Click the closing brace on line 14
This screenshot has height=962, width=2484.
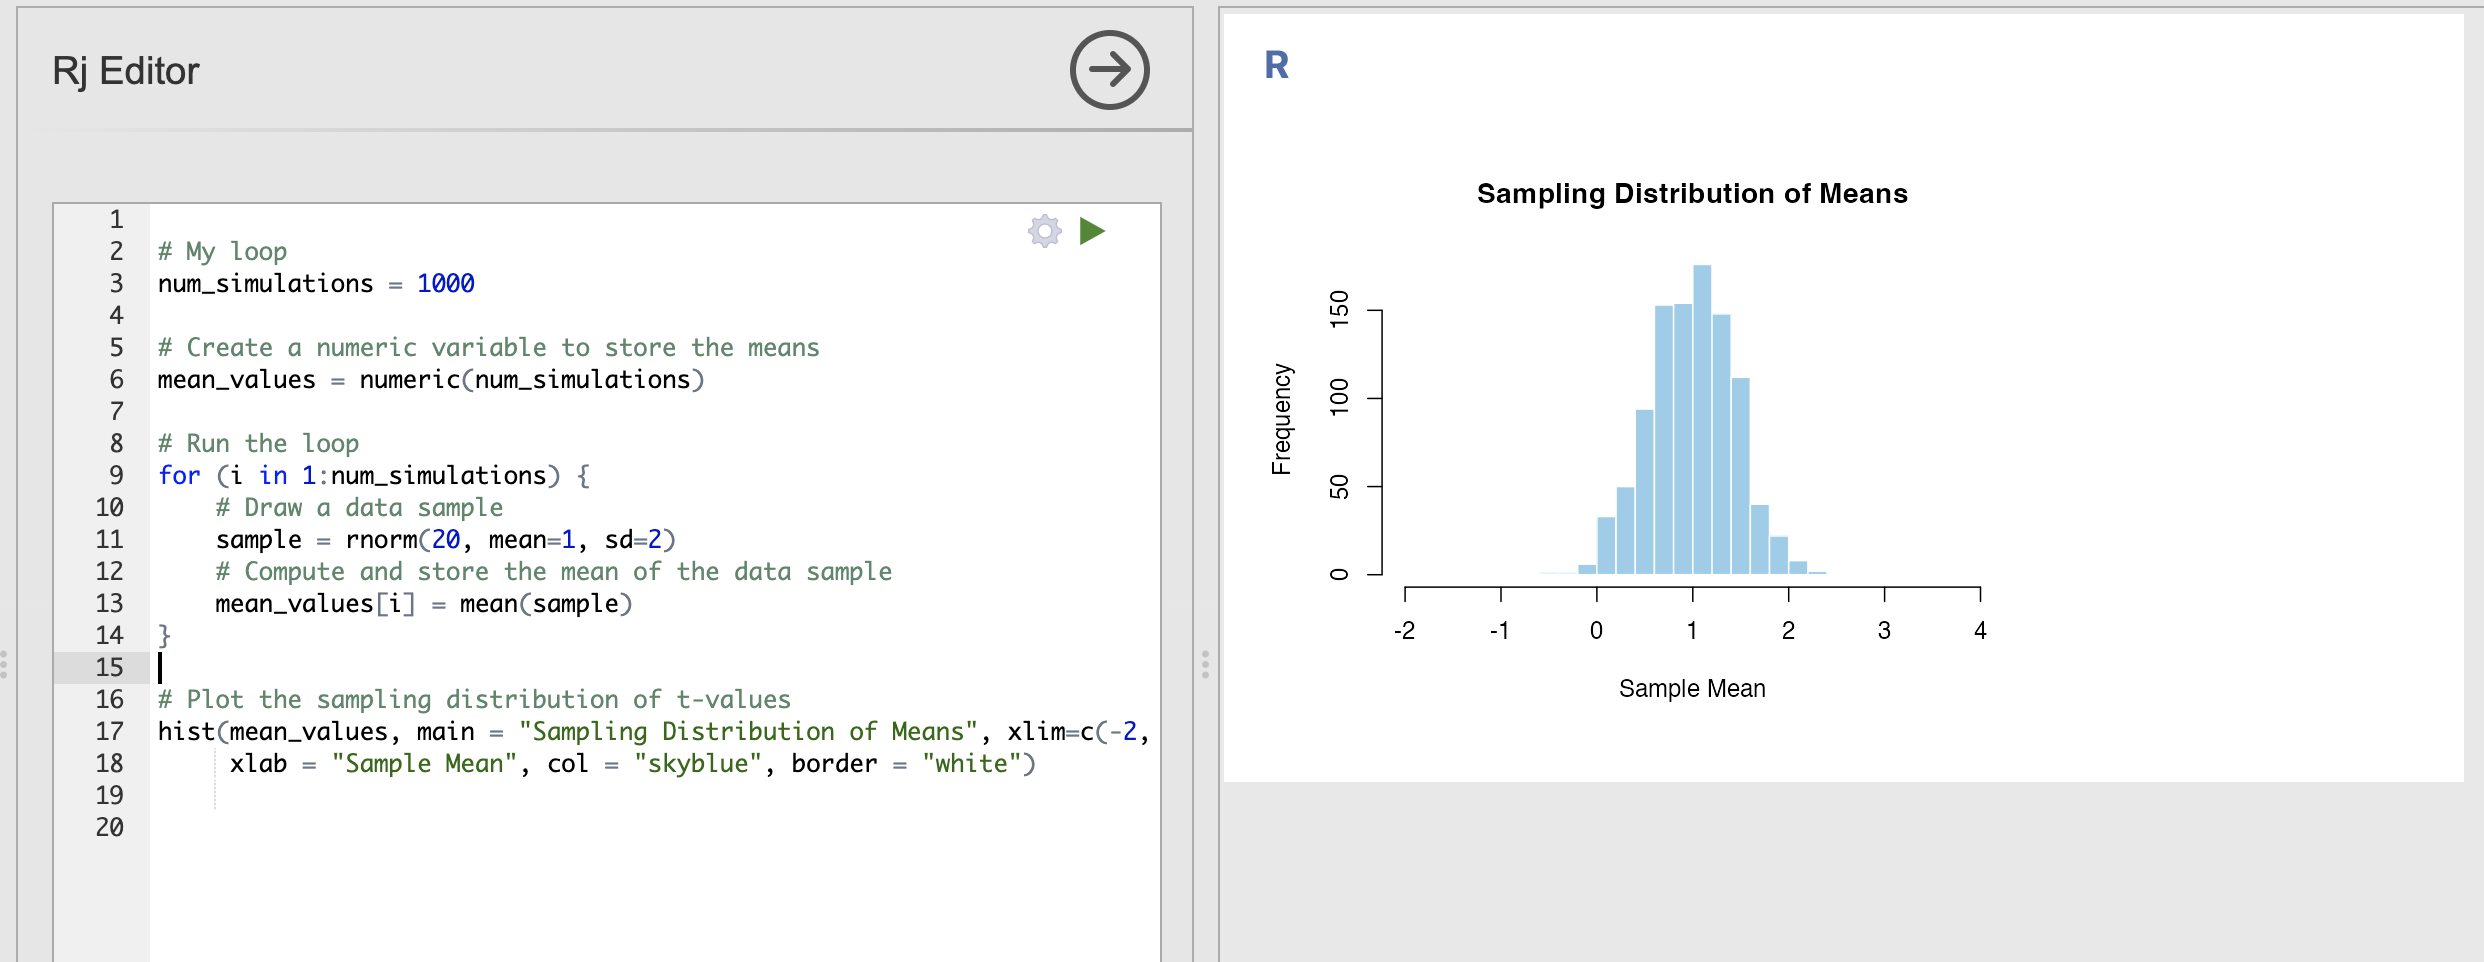(164, 635)
